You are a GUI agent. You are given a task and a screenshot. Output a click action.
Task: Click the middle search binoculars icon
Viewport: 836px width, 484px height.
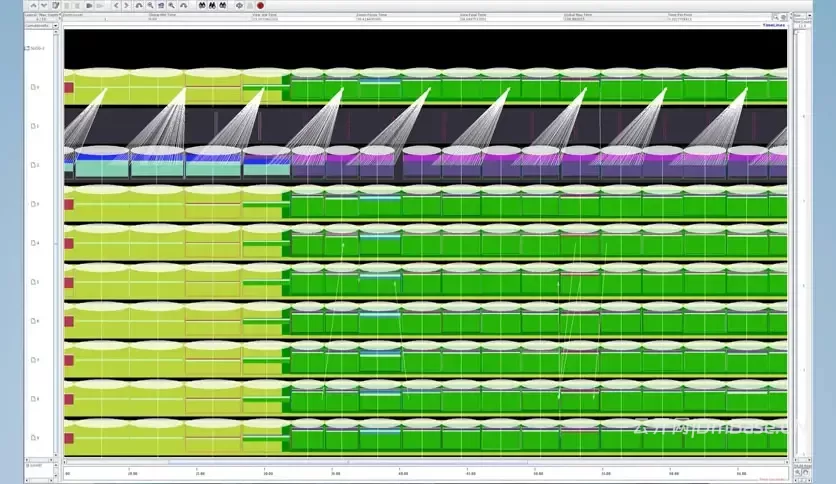212,5
